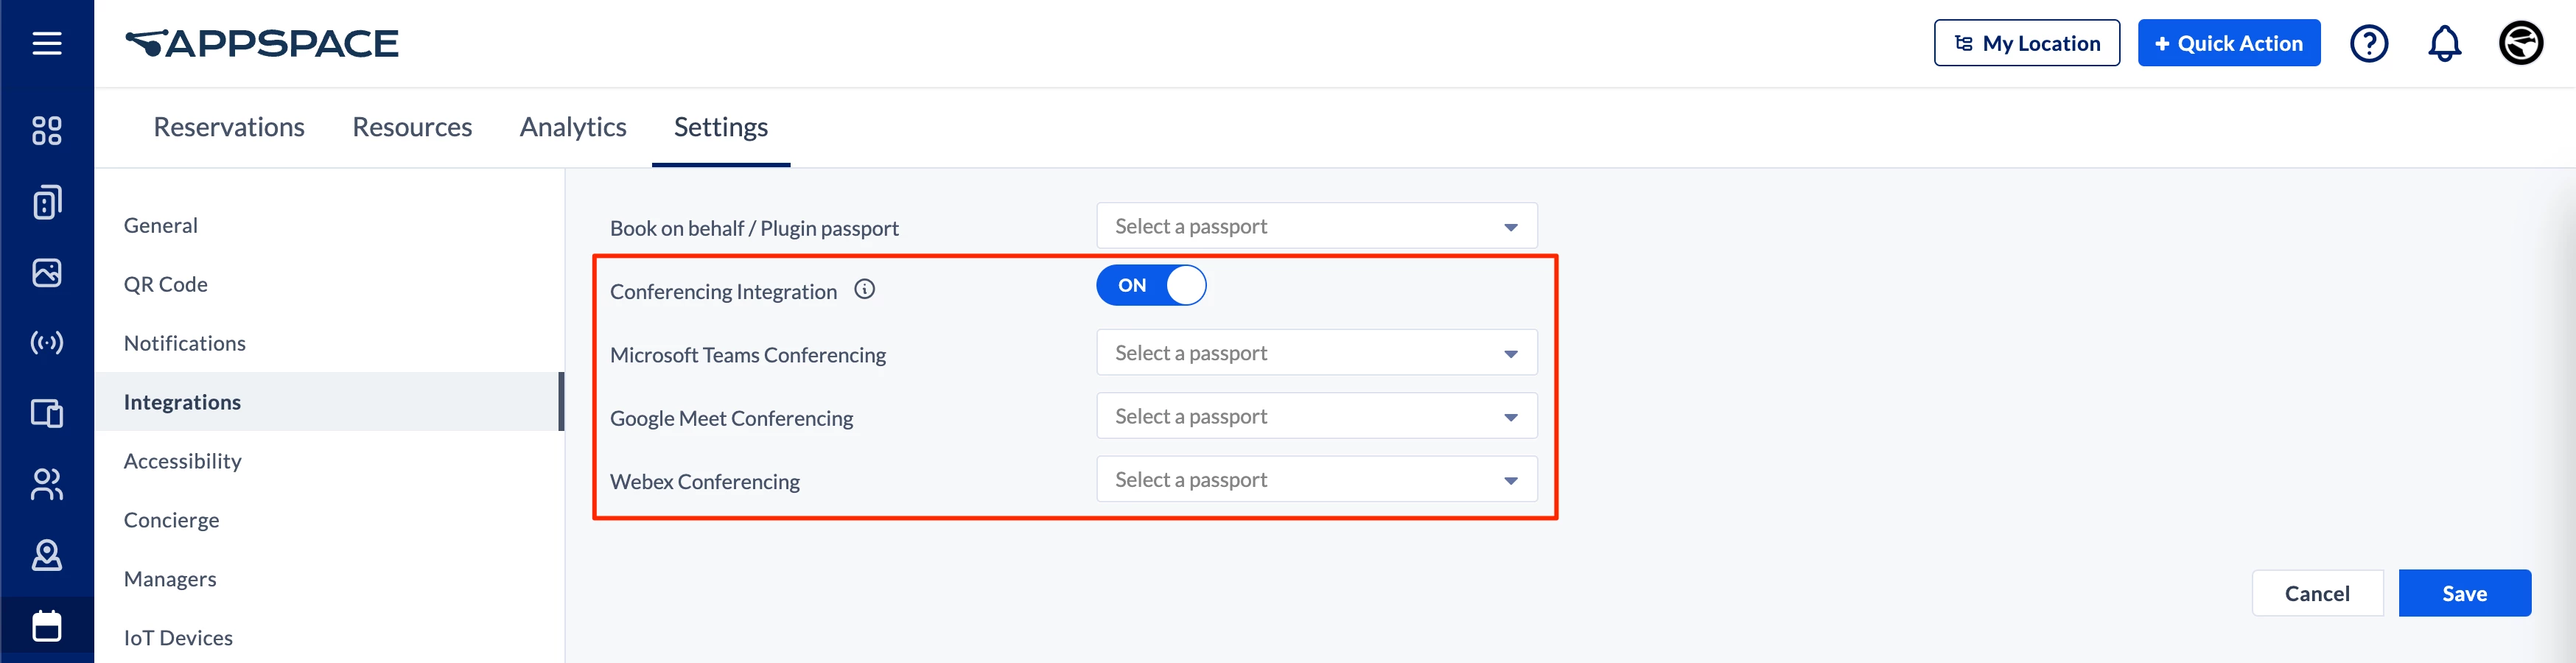
Task: Open the user profile avatar
Action: pyautogui.click(x=2520, y=43)
